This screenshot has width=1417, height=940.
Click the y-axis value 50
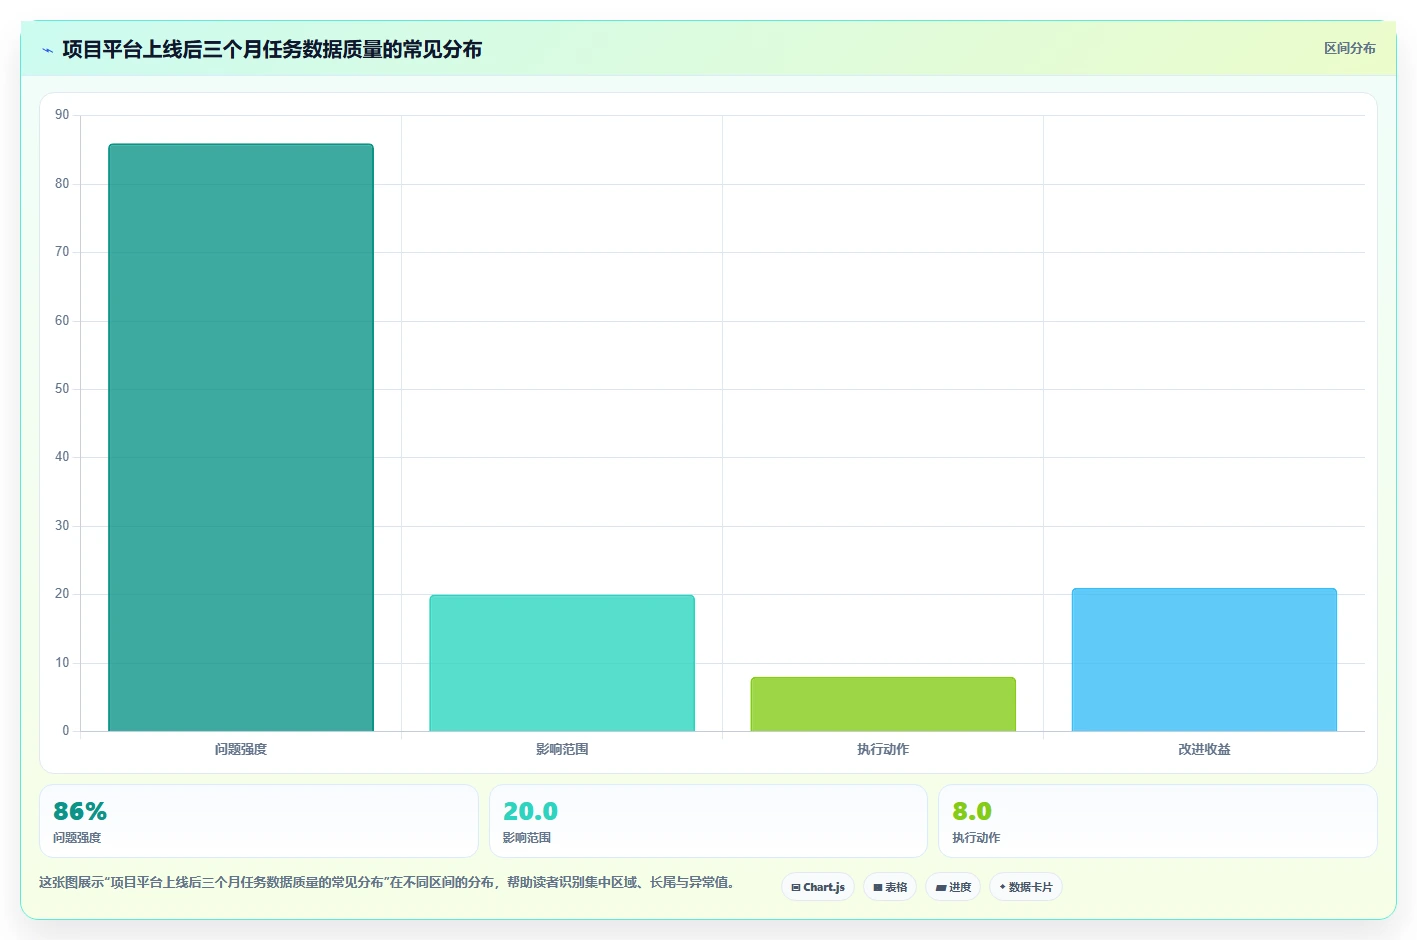pyautogui.click(x=62, y=389)
